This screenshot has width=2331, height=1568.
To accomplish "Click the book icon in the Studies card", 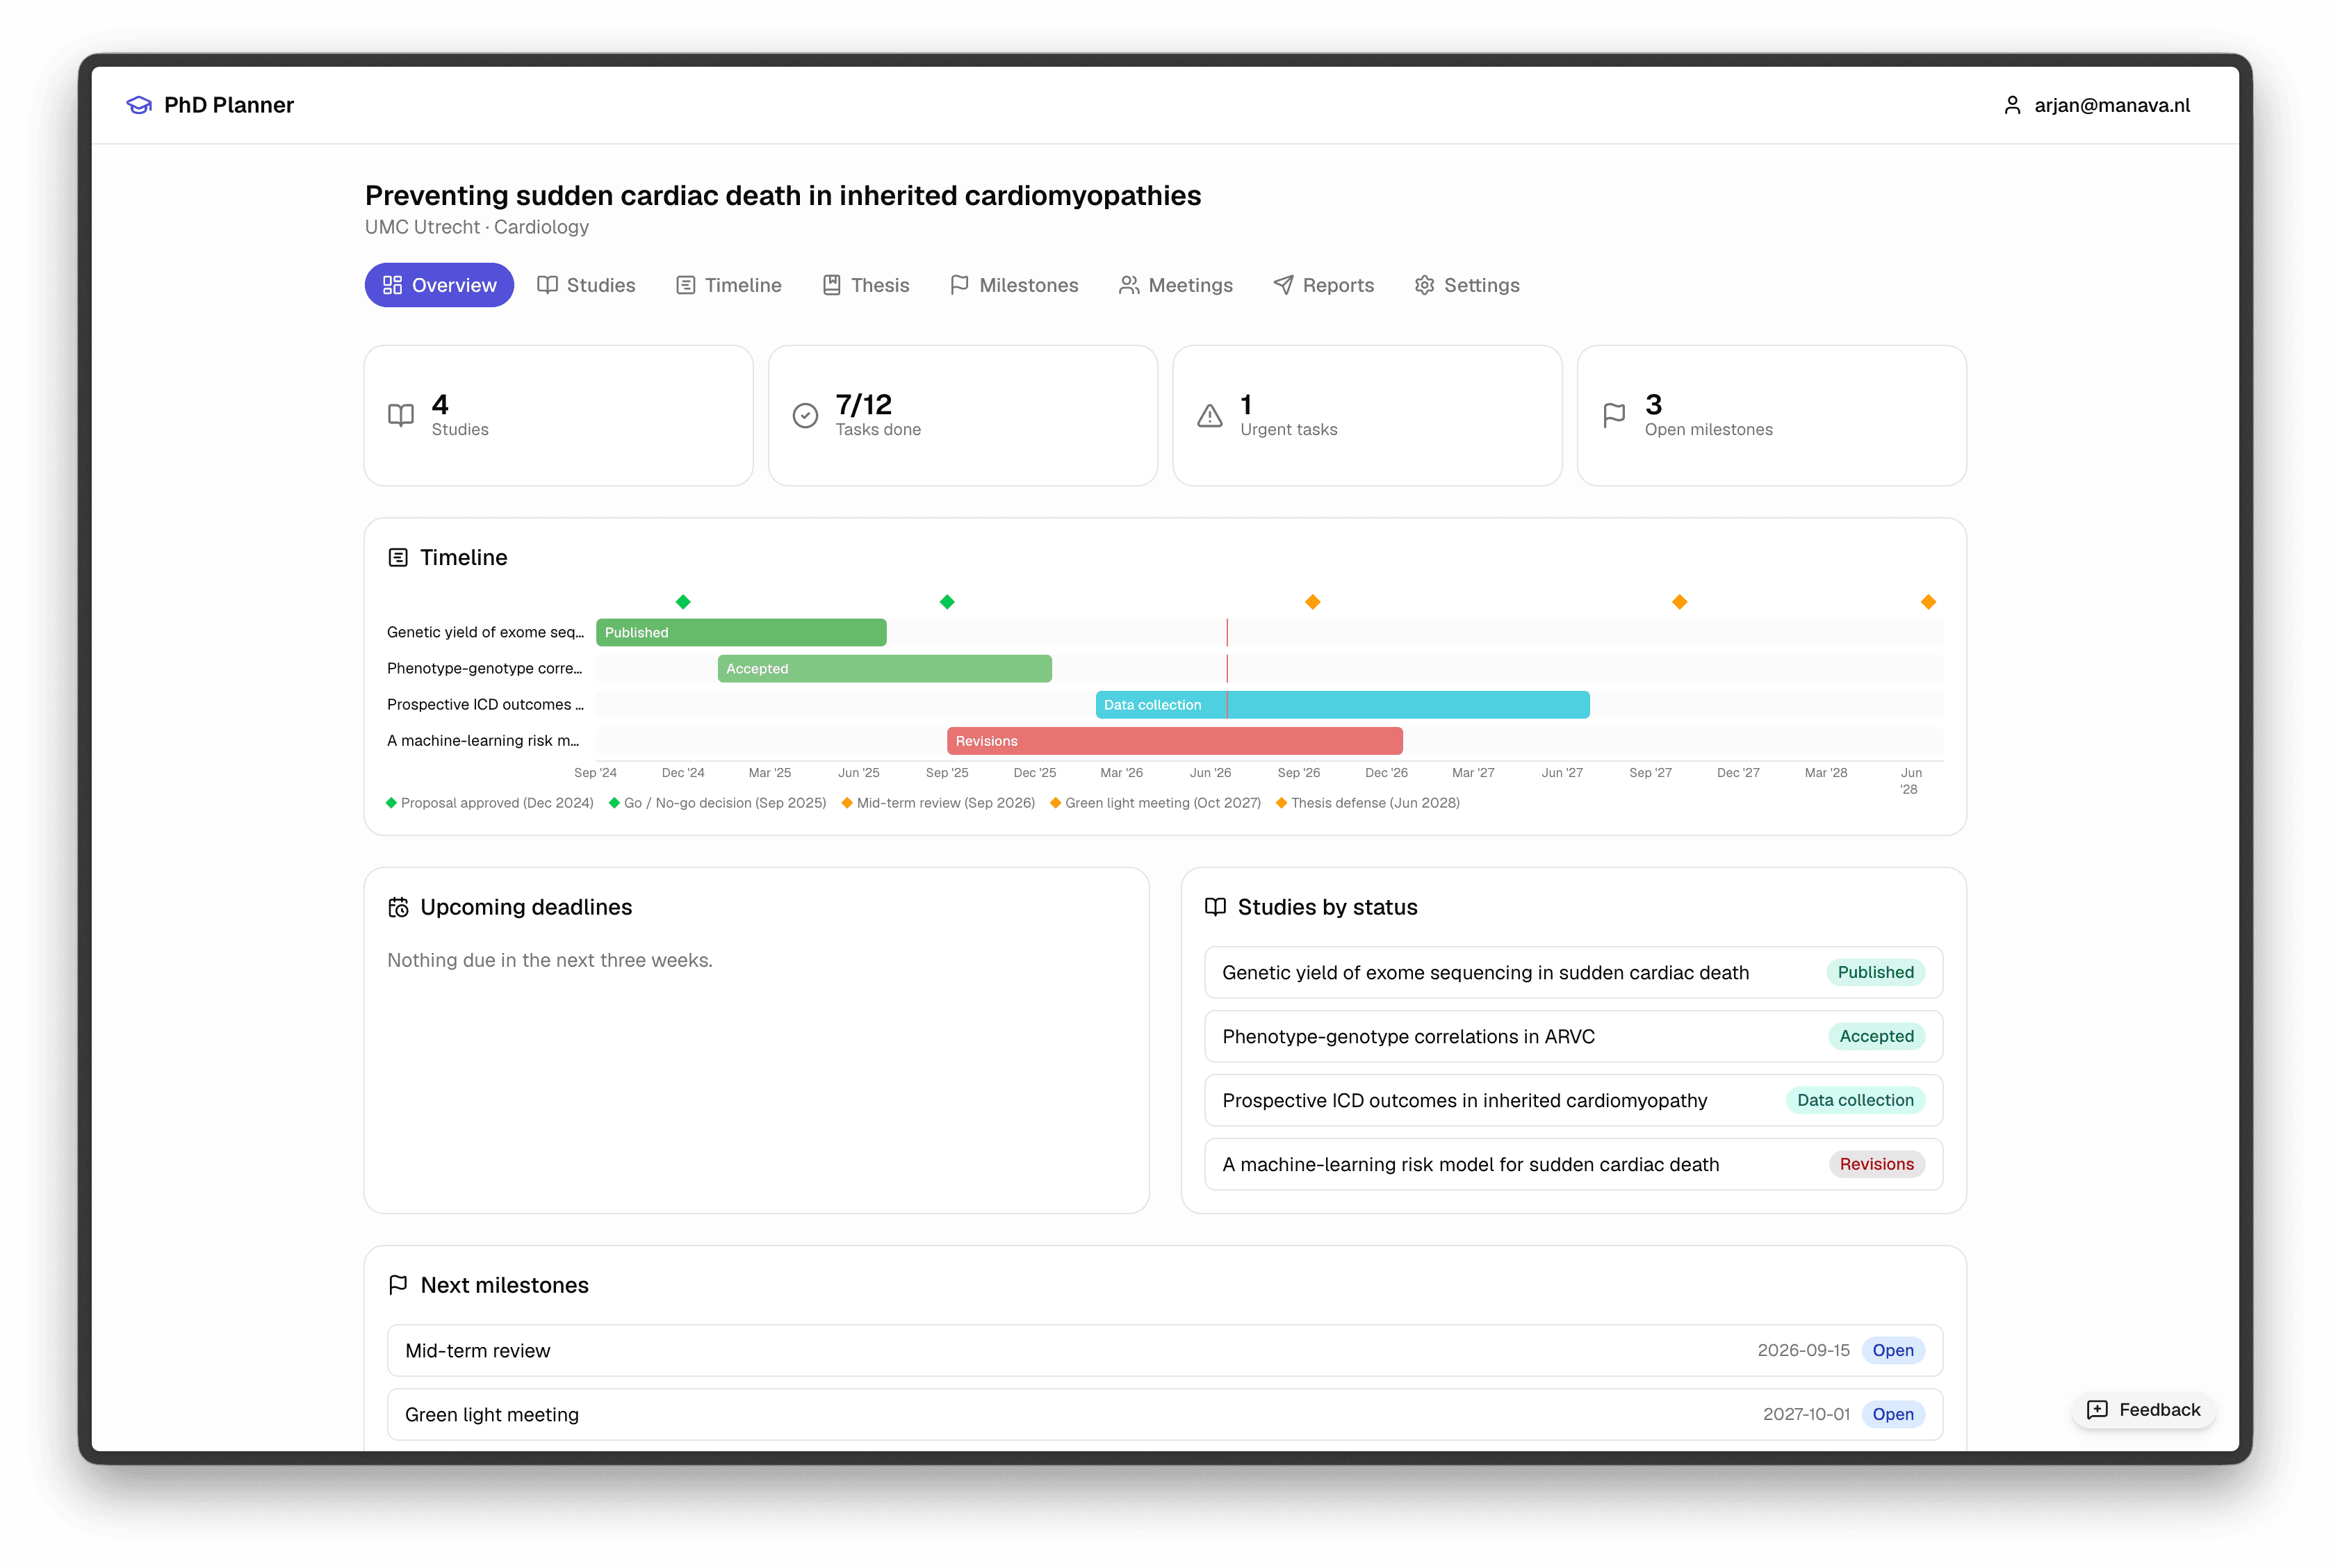I will click(401, 415).
